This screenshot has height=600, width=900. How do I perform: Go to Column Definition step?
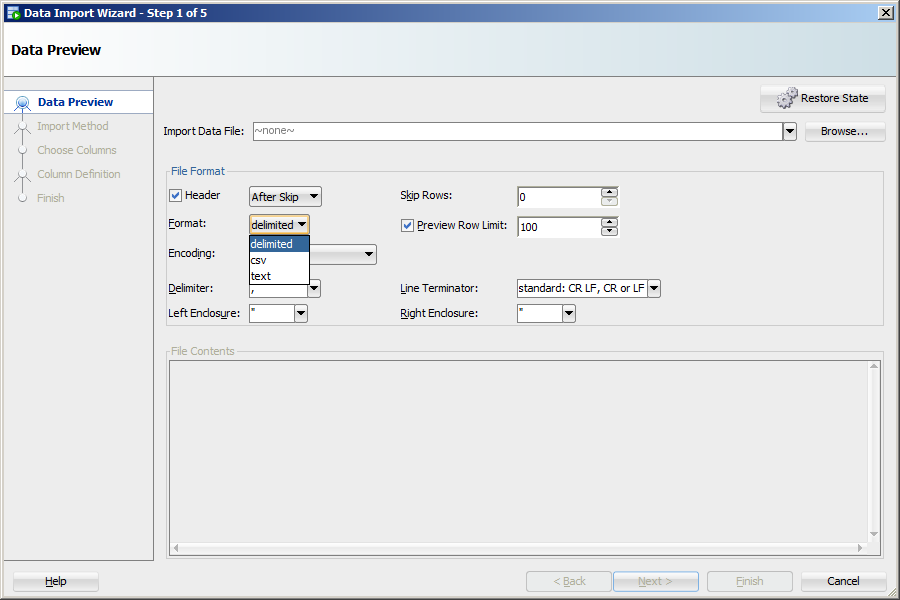coord(79,174)
